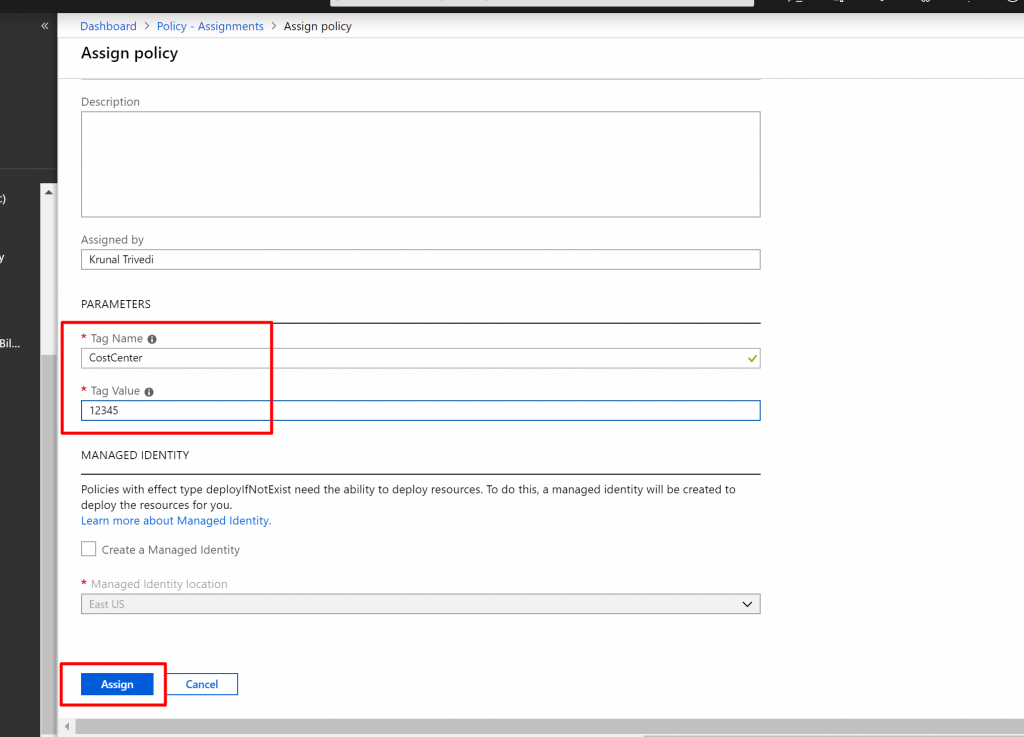The height and width of the screenshot is (737, 1024).
Task: Enable the Create a Managed Identity checkbox
Action: tap(89, 549)
